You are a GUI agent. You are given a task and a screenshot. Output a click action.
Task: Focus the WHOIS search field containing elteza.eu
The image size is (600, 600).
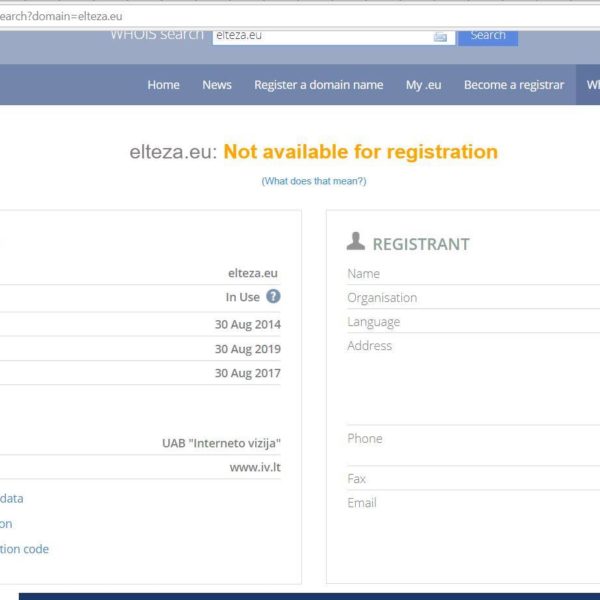click(x=320, y=36)
